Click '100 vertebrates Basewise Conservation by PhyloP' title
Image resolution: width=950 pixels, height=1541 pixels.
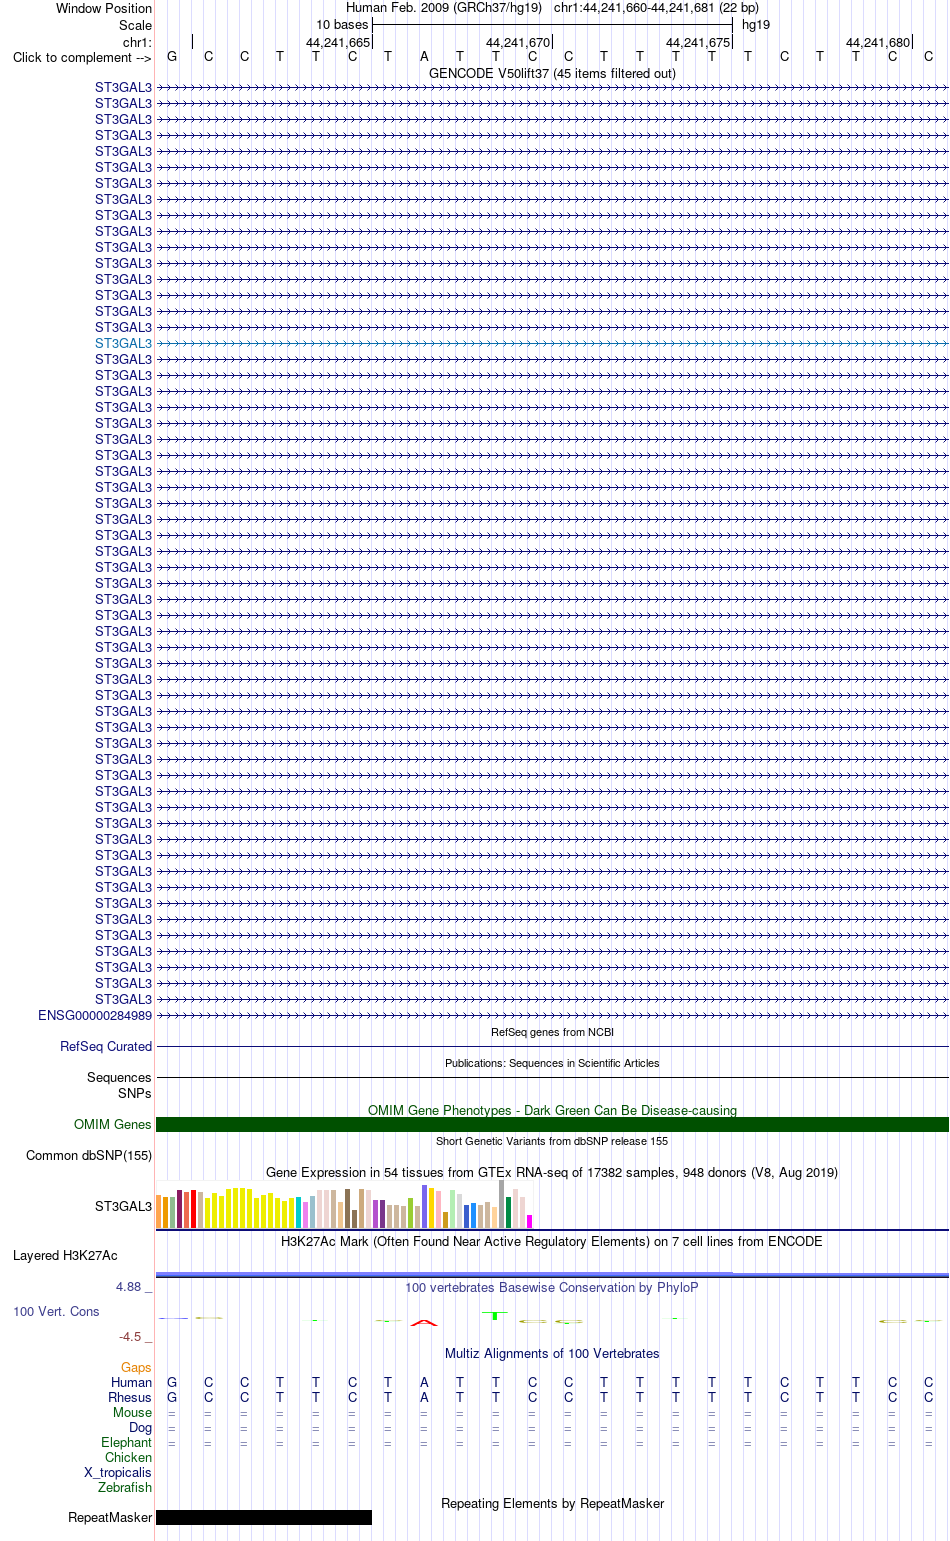pos(552,1287)
